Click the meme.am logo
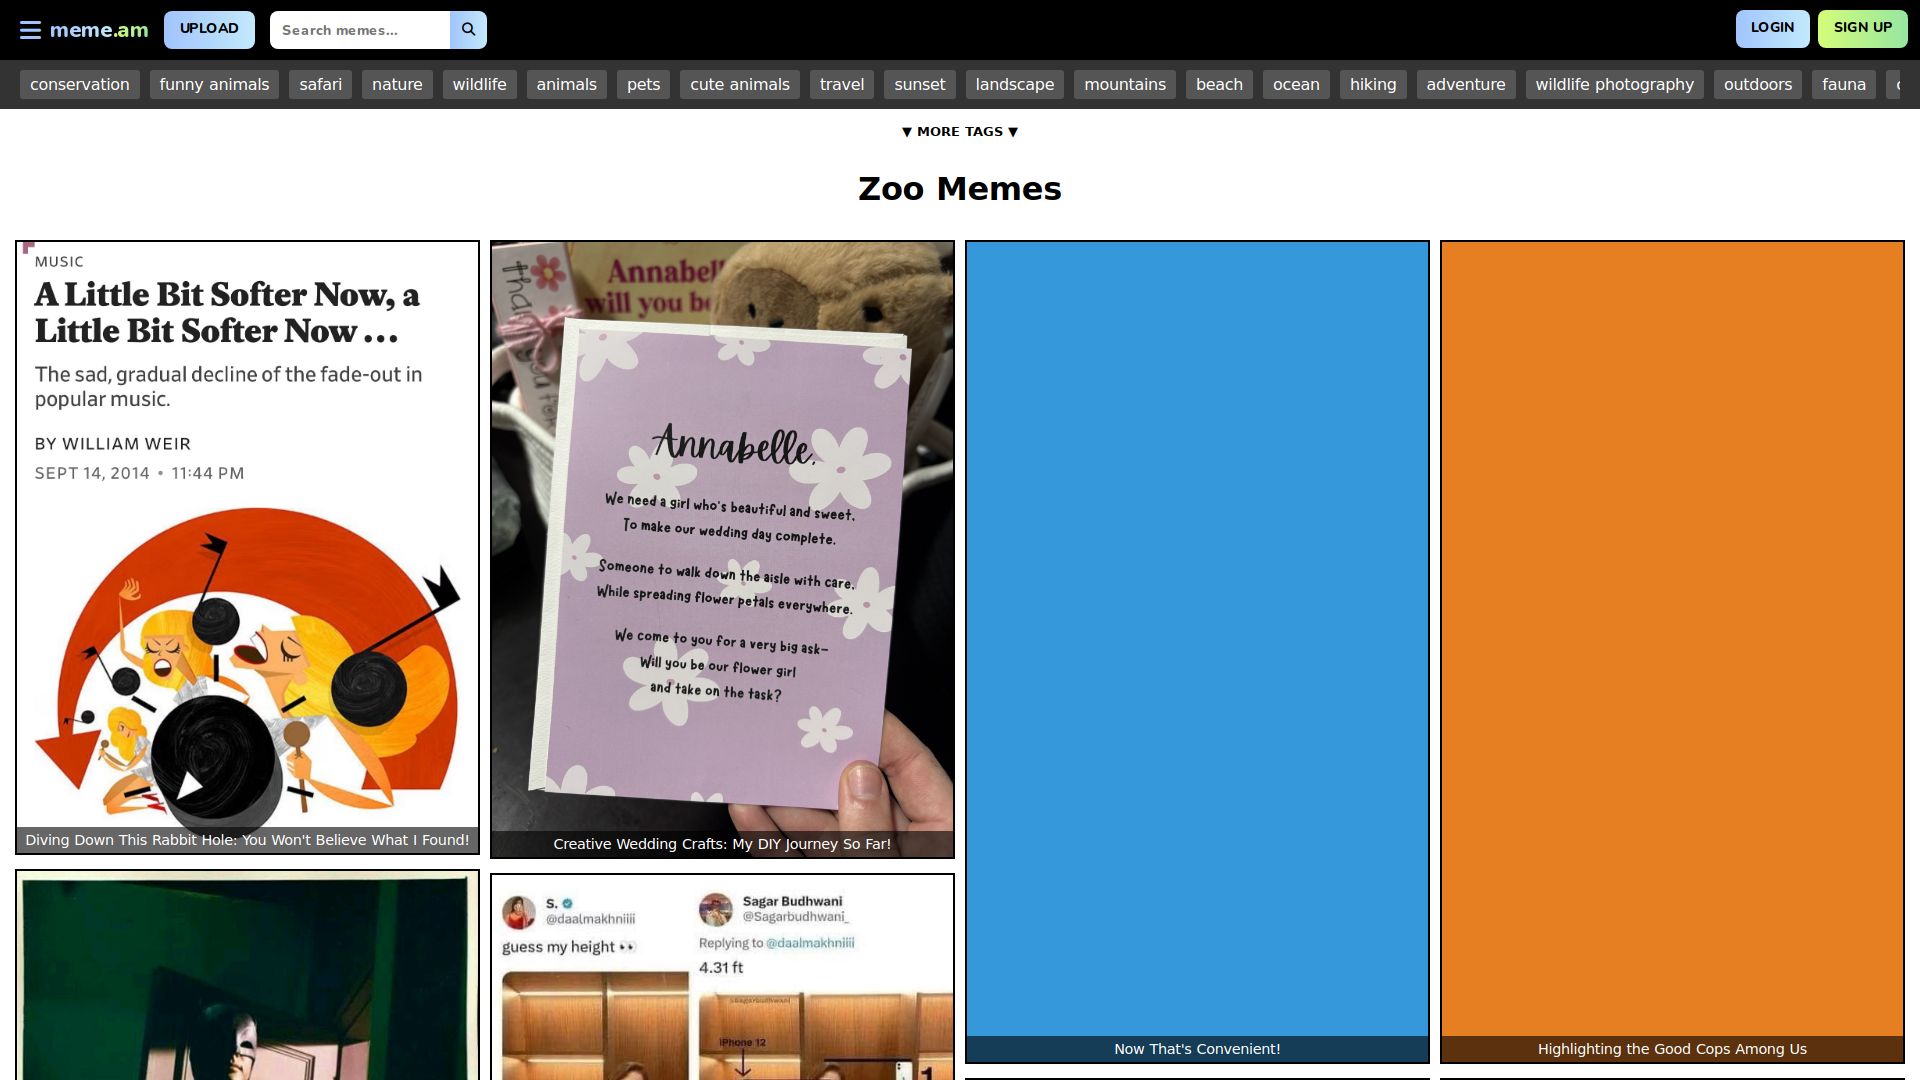 pos(99,30)
